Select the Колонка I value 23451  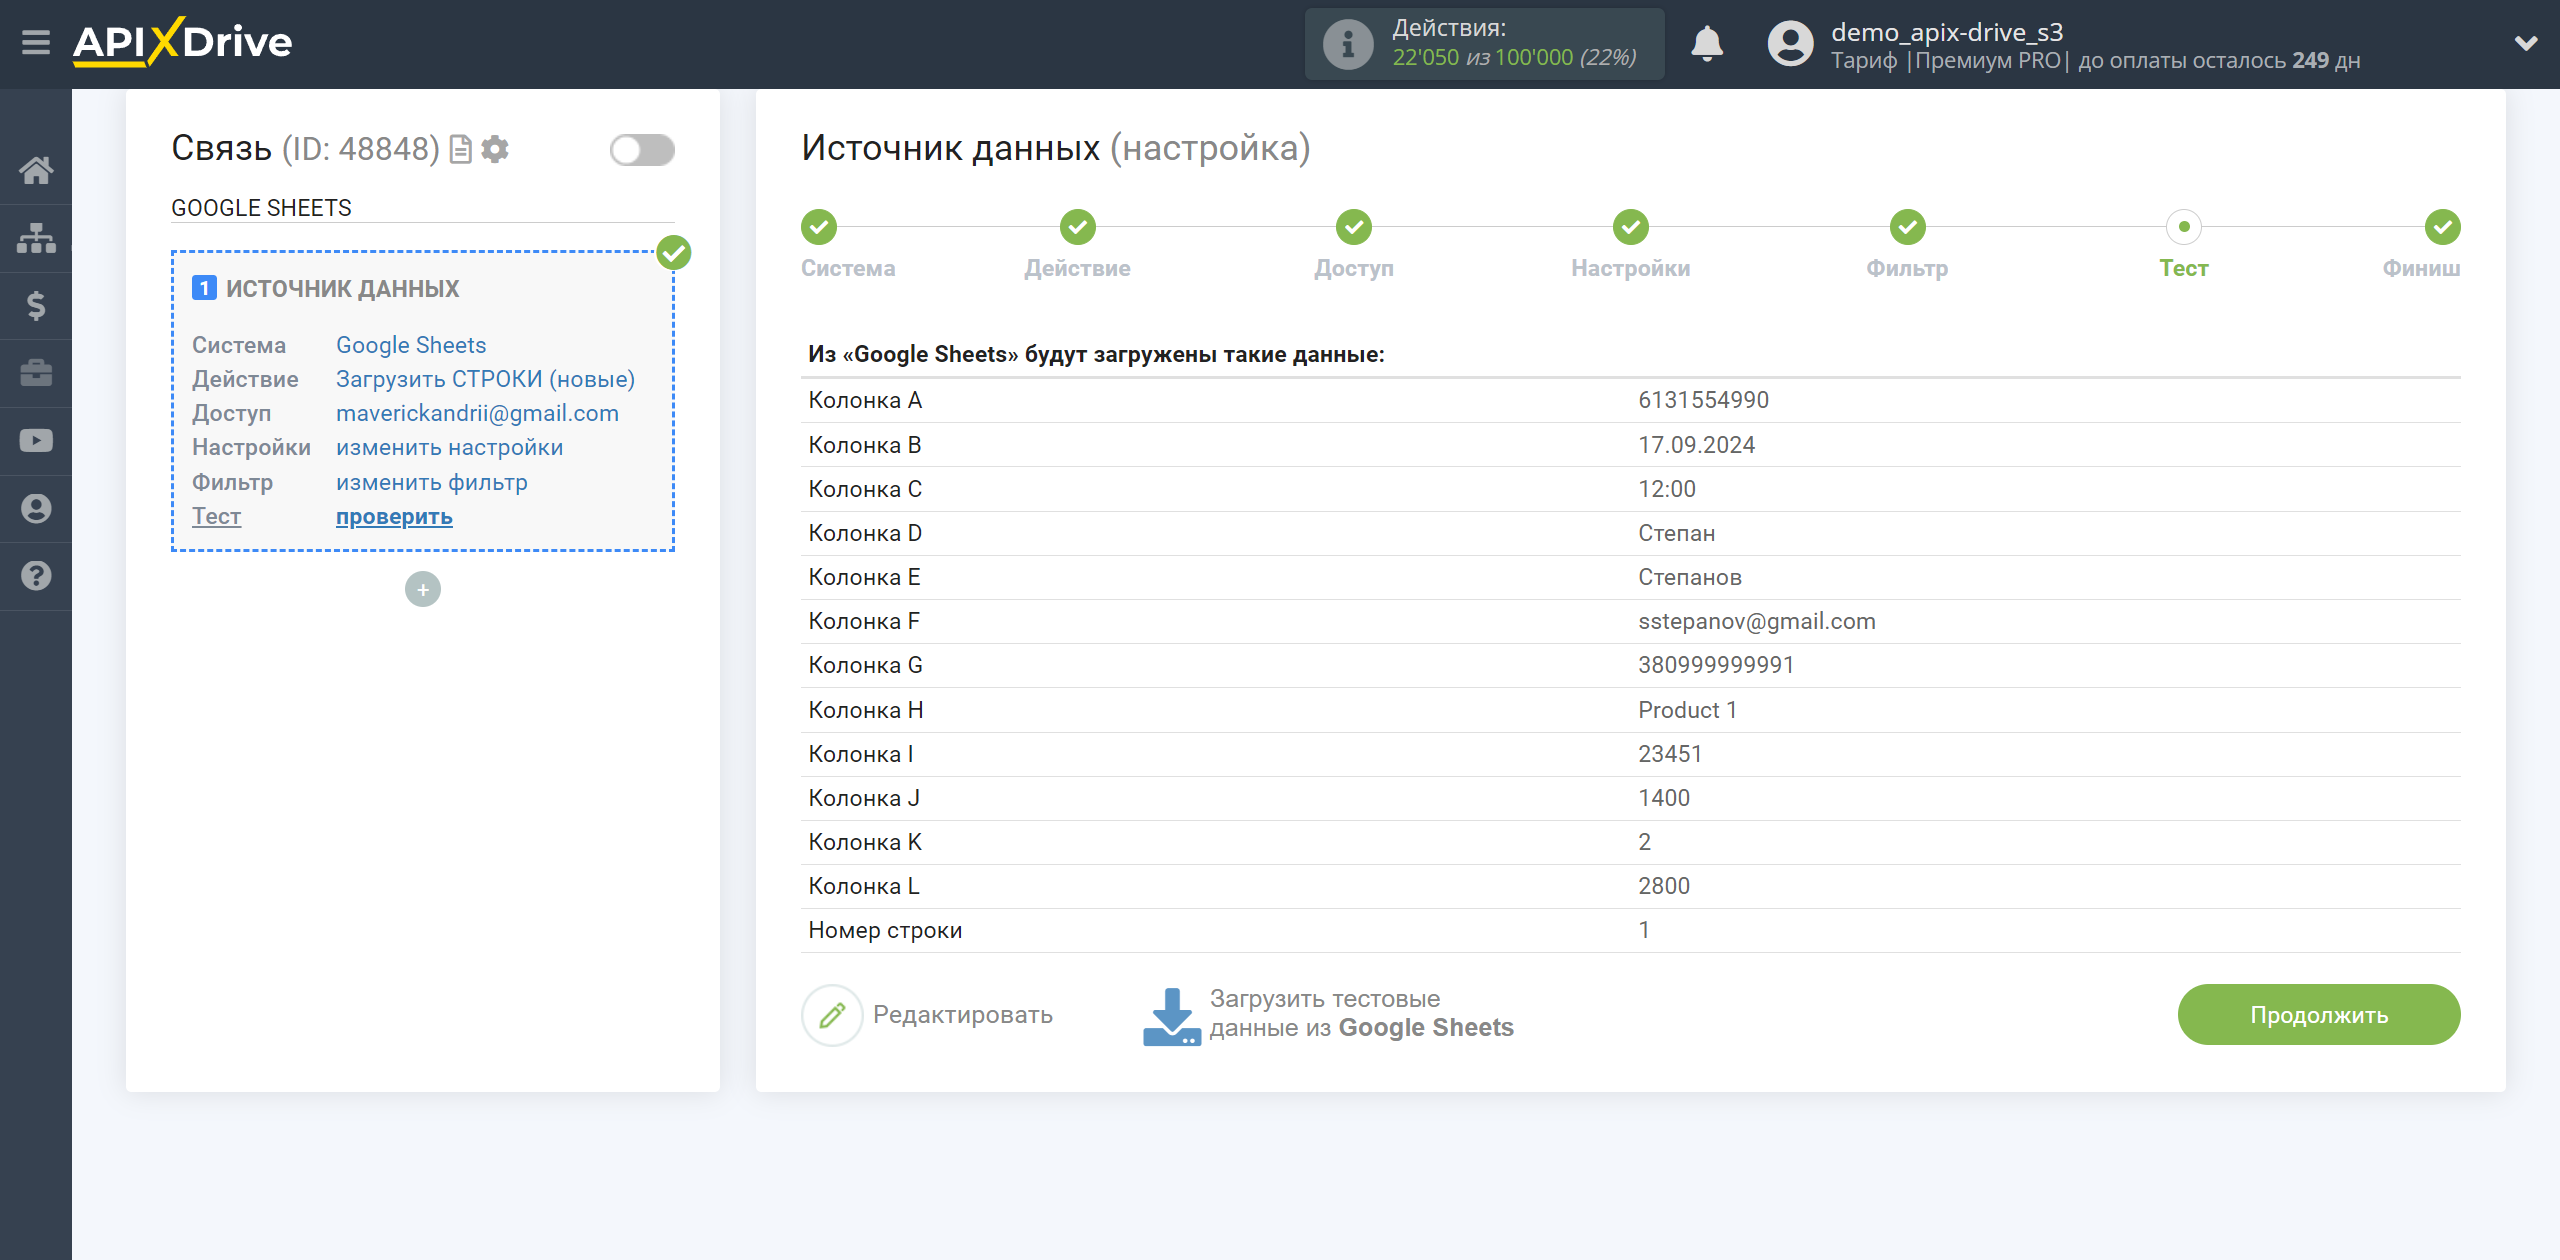pyautogui.click(x=1670, y=754)
